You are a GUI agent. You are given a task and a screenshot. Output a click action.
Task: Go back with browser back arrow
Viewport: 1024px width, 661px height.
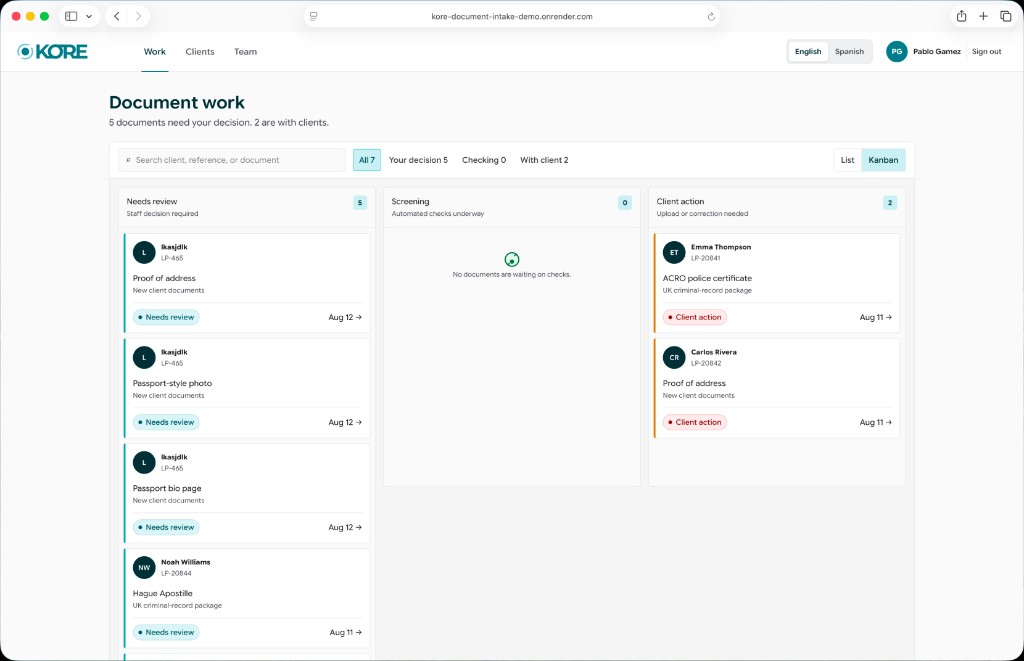coord(117,16)
